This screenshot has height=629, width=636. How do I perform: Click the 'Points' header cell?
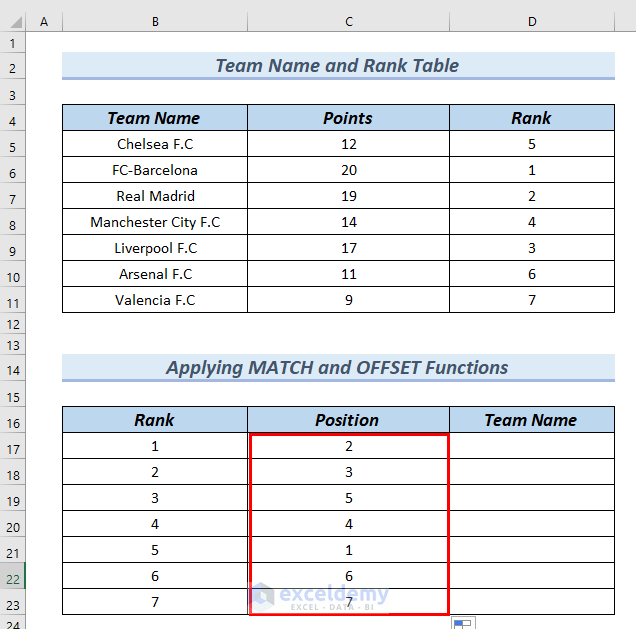pos(348,118)
